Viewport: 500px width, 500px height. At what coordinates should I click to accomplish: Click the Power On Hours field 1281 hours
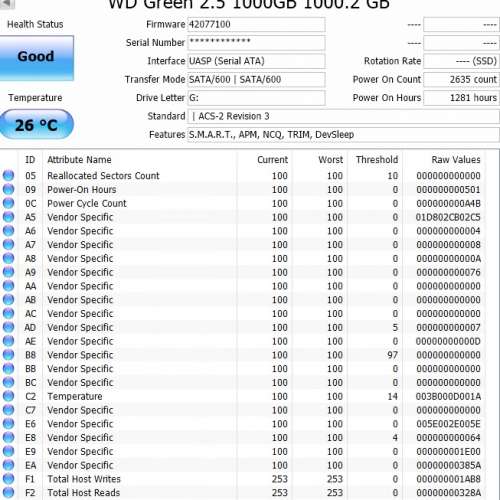[x=461, y=98]
